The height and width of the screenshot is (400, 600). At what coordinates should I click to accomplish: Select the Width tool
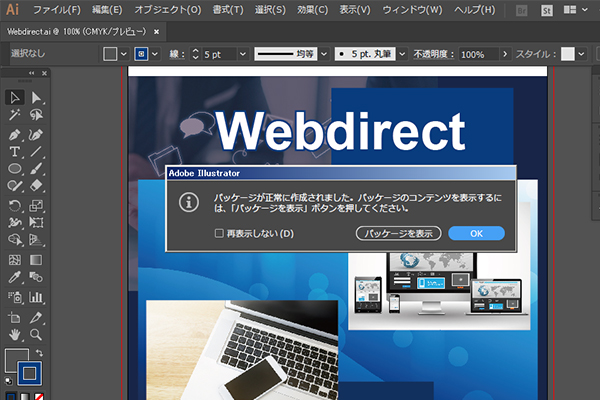pos(15,222)
